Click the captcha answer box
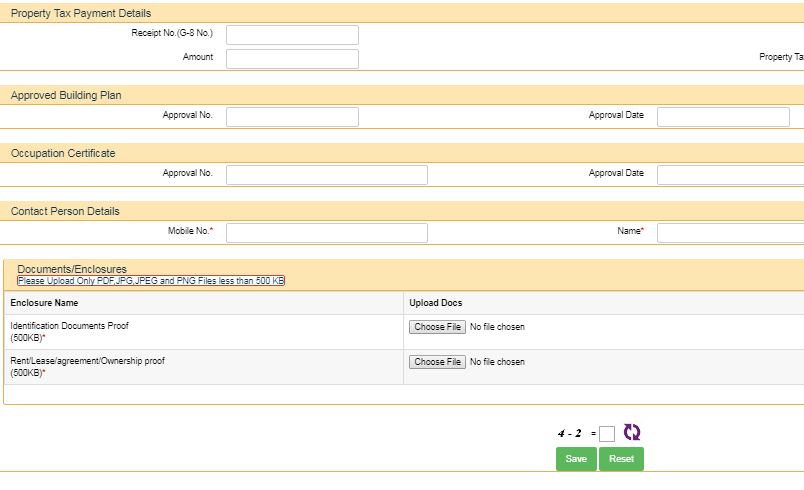 607,434
